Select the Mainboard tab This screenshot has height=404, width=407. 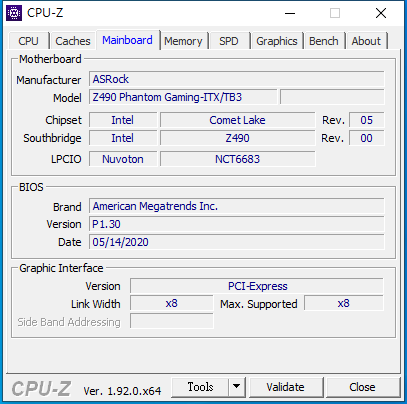click(127, 40)
